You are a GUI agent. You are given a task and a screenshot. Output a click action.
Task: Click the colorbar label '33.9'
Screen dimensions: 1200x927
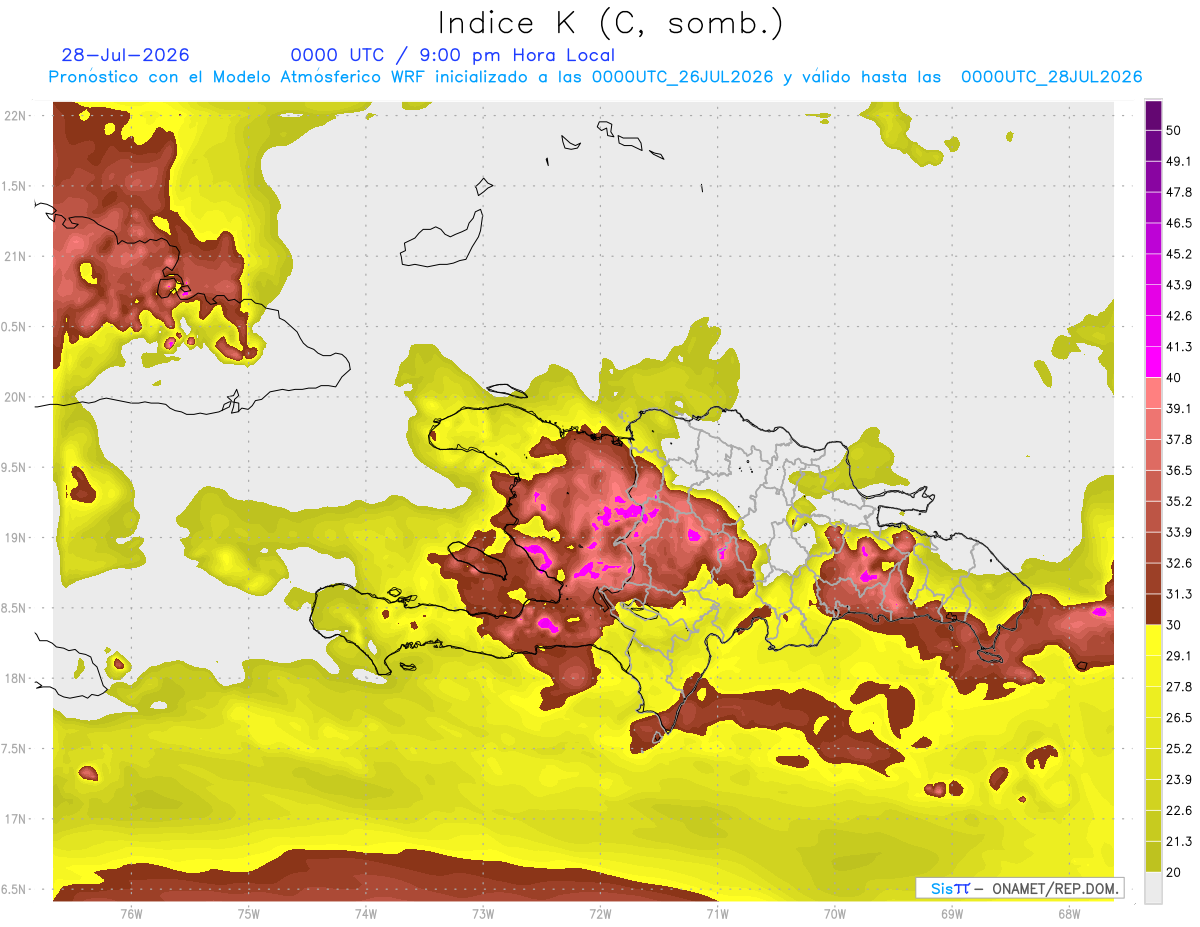pyautogui.click(x=1179, y=532)
